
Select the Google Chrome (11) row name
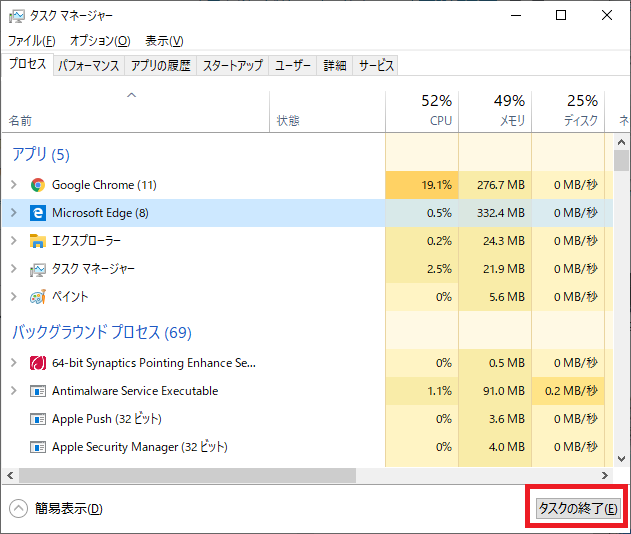(104, 185)
